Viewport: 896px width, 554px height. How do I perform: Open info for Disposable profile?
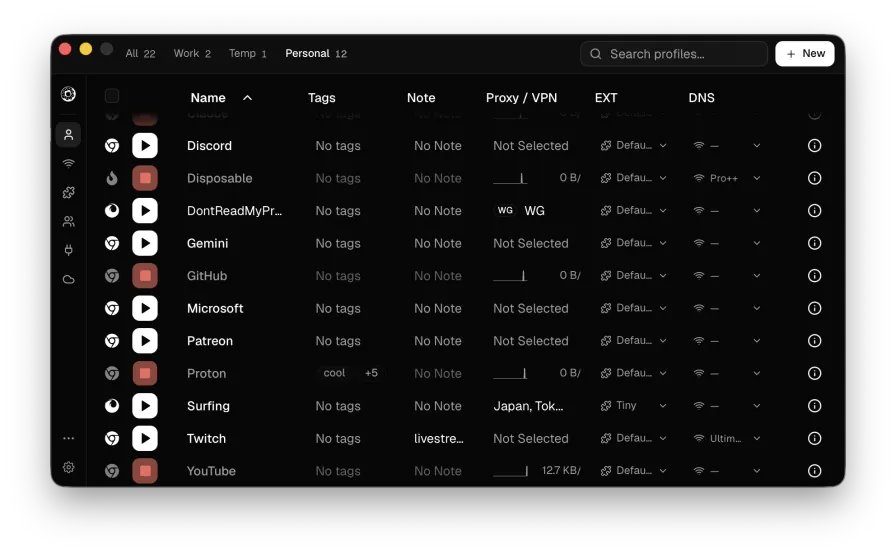click(814, 178)
